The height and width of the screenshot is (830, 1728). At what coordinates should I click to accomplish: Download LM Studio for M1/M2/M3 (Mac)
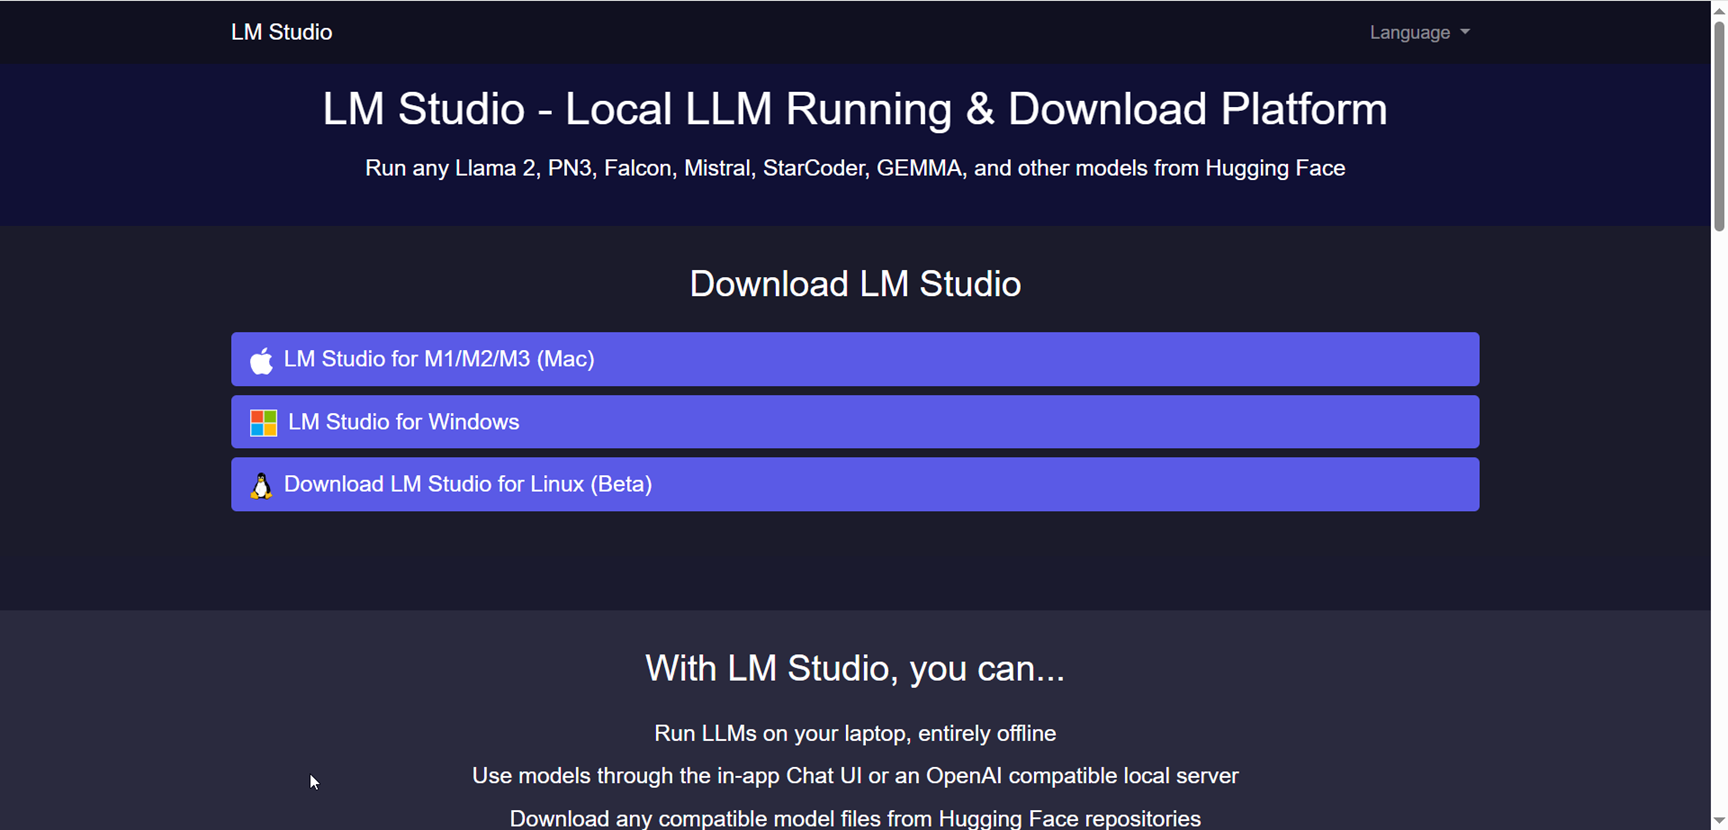(x=855, y=359)
